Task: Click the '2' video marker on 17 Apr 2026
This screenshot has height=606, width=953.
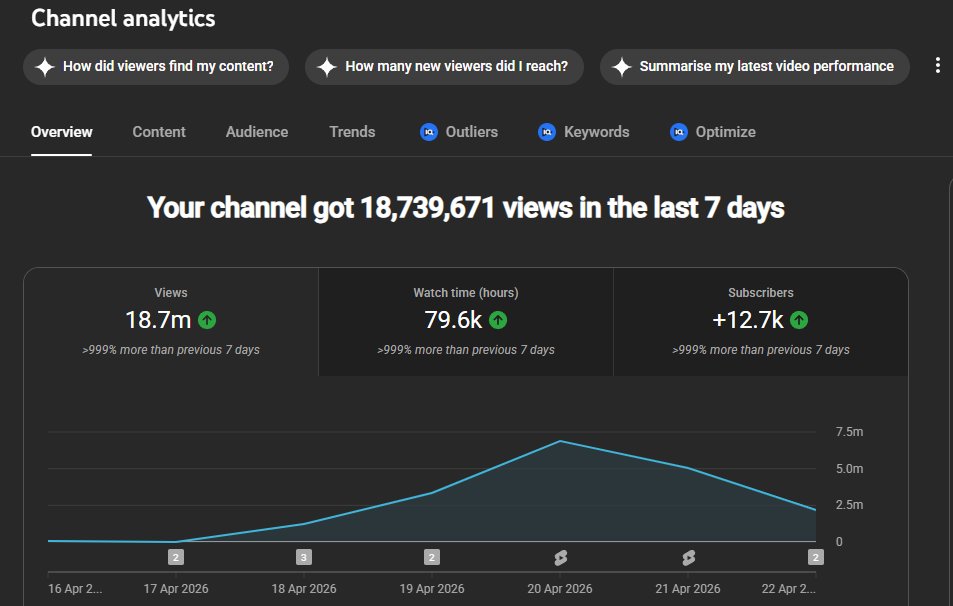Action: click(x=176, y=557)
